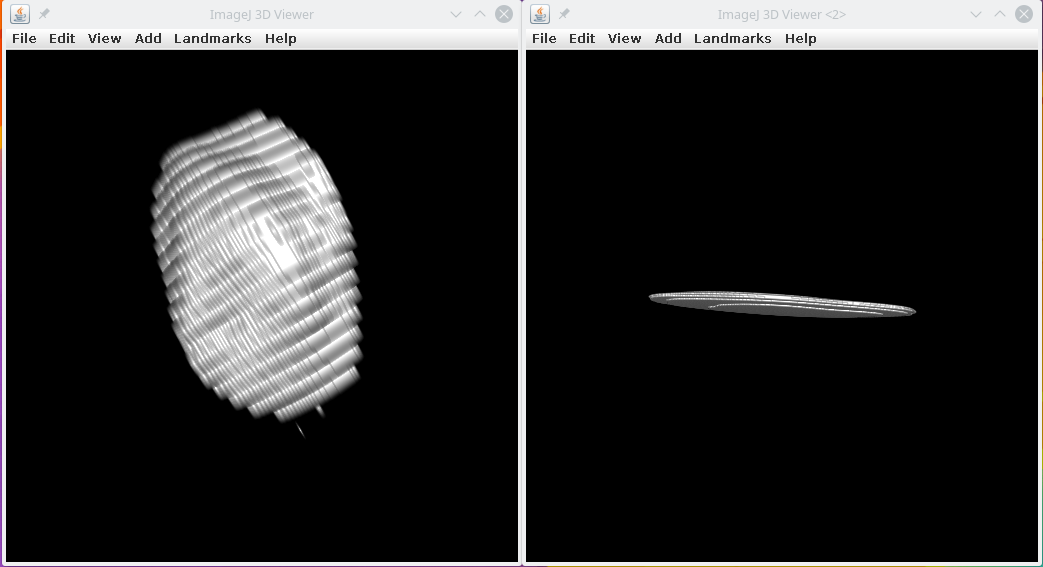The image size is (1043, 567).
Task: Close the left ImageJ 3D Viewer window
Action: [x=504, y=14]
